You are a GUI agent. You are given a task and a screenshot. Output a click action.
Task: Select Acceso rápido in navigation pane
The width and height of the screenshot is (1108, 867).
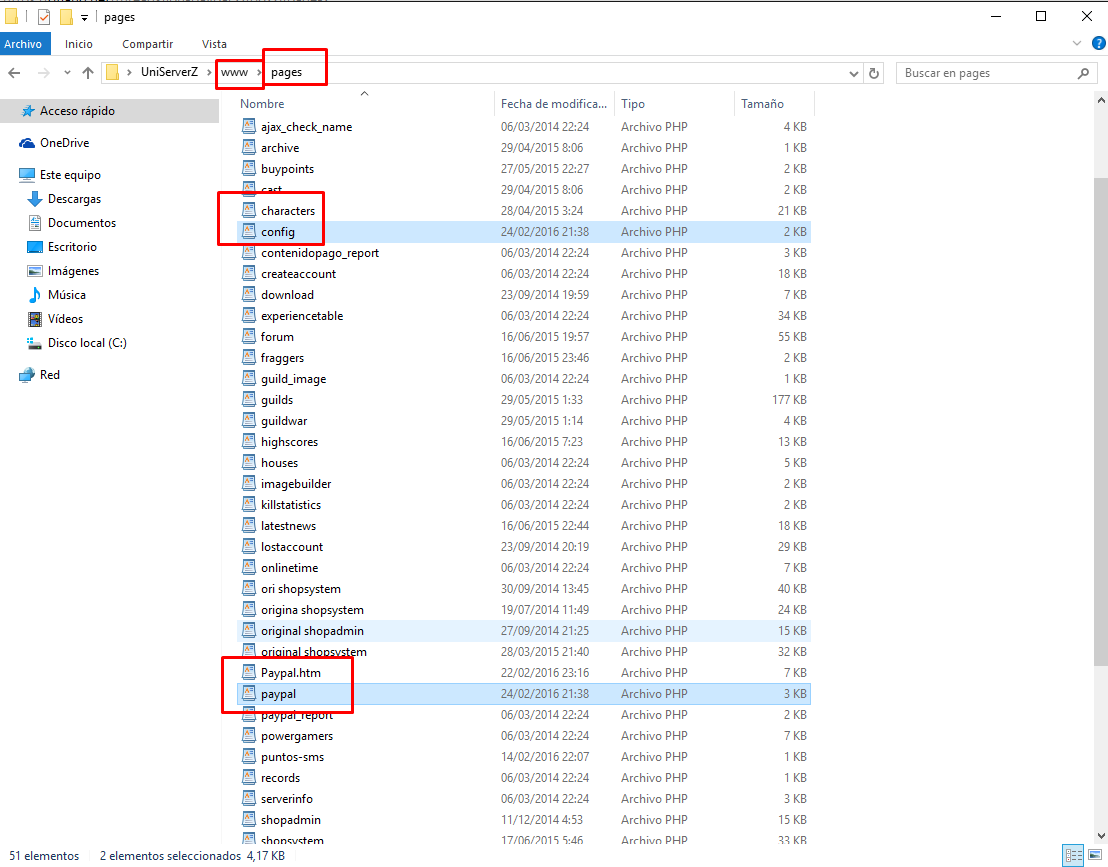click(x=77, y=111)
